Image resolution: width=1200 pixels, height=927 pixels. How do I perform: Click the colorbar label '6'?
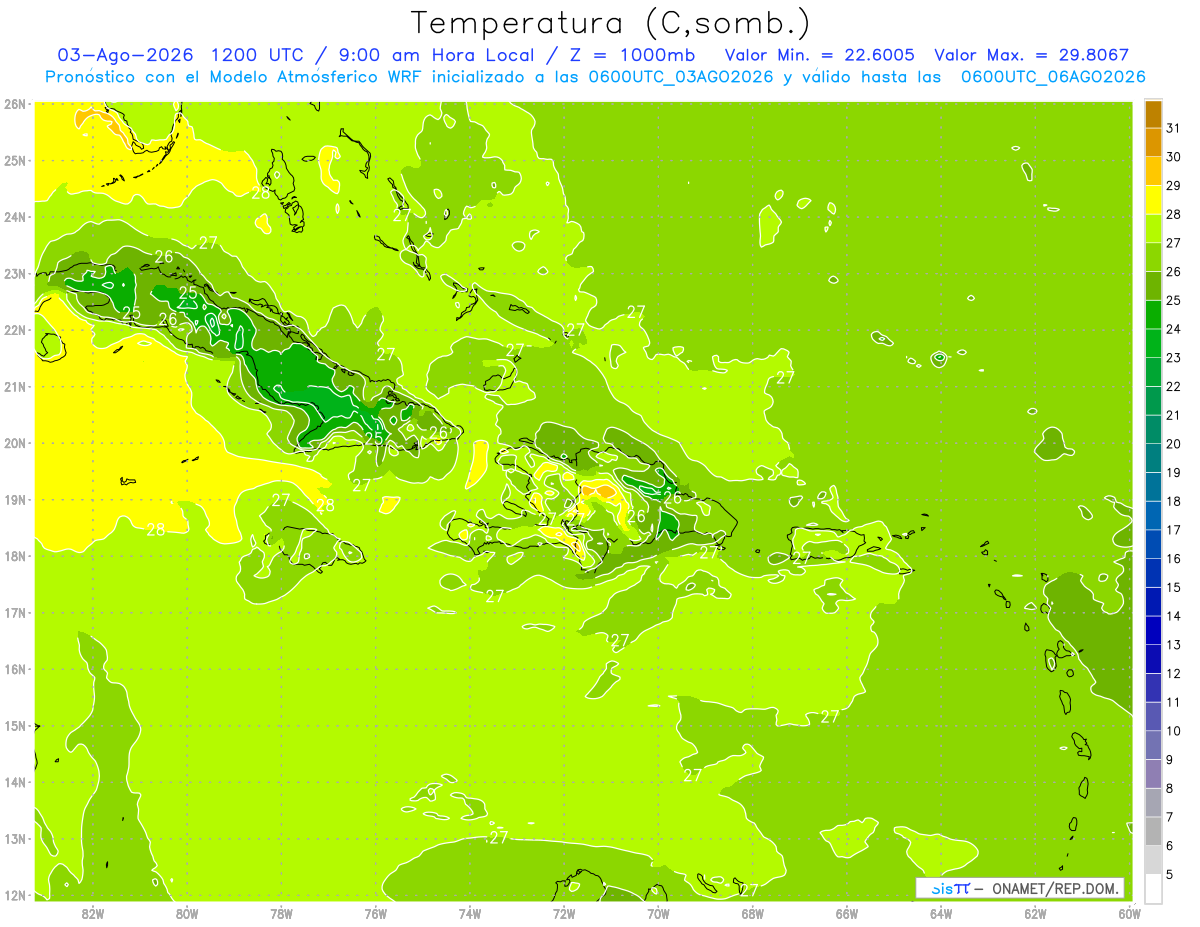click(1170, 846)
